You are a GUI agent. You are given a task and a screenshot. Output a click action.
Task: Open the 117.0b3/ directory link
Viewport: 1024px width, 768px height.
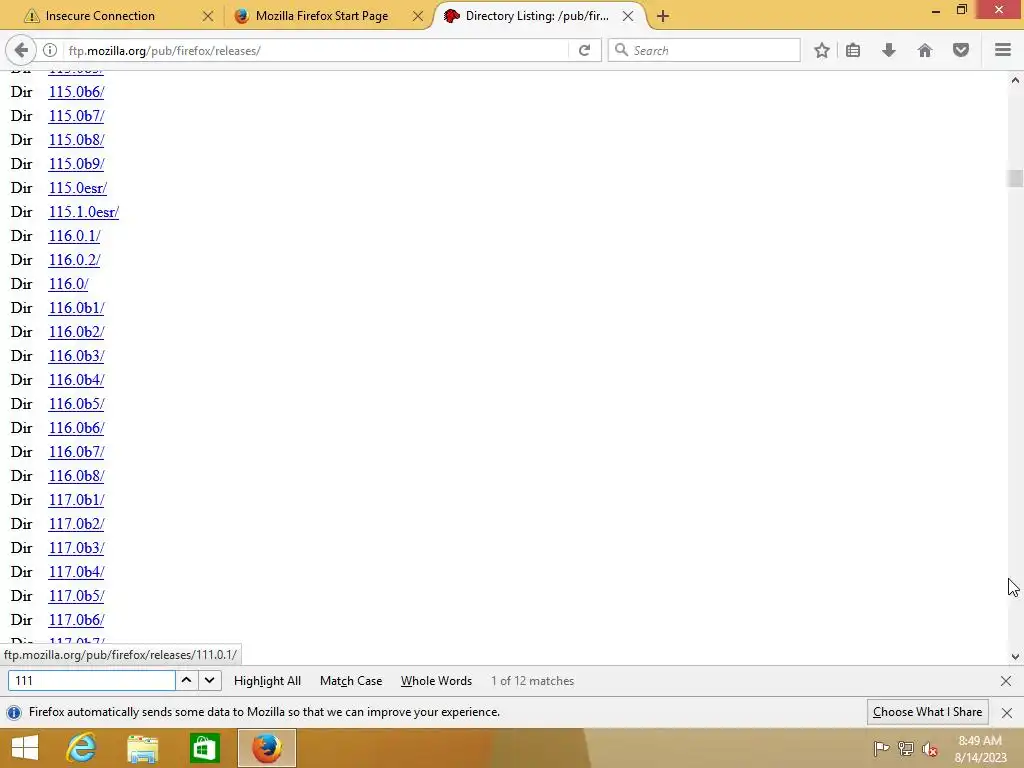click(x=76, y=548)
